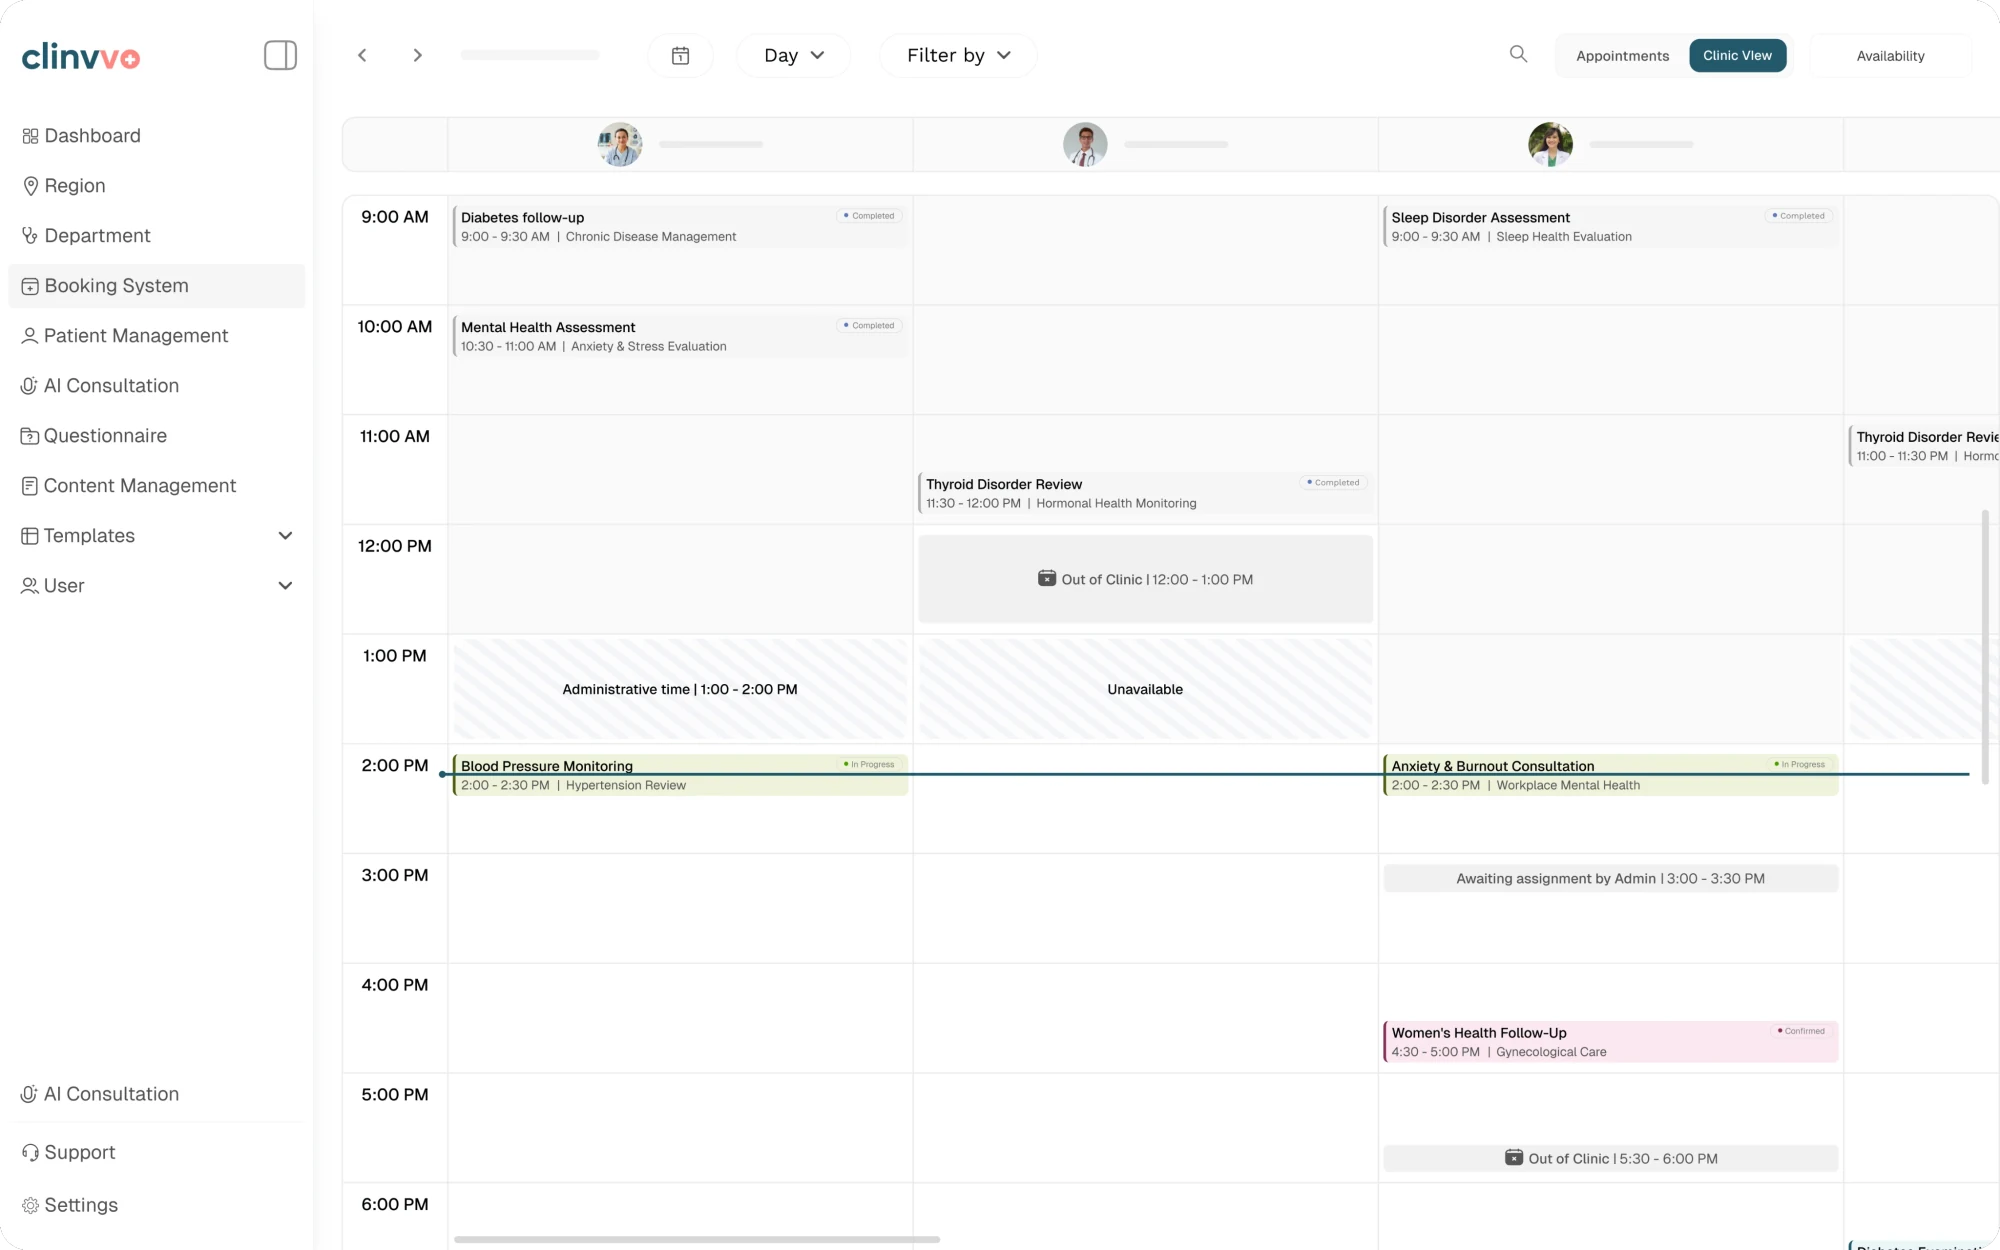Click the User people icon

point(30,586)
